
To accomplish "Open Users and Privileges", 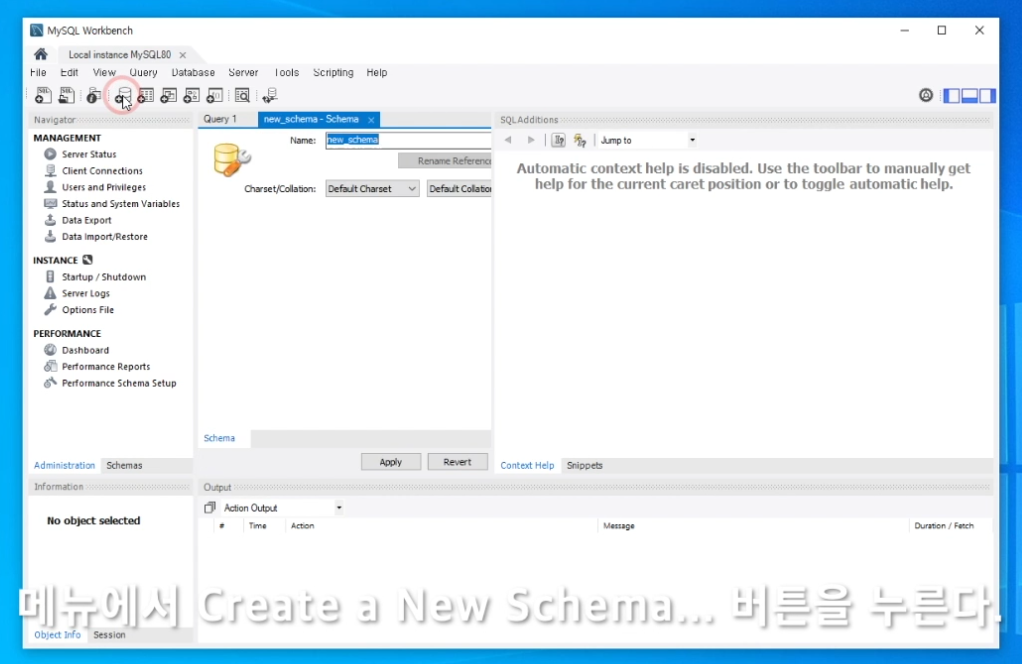I will click(x=104, y=187).
